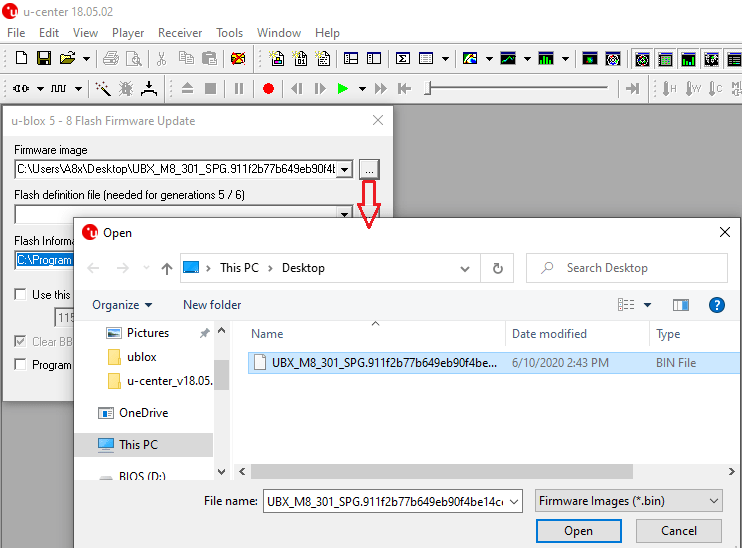The height and width of the screenshot is (548, 742).
Task: Open the Receiver menu
Action: 180,33
